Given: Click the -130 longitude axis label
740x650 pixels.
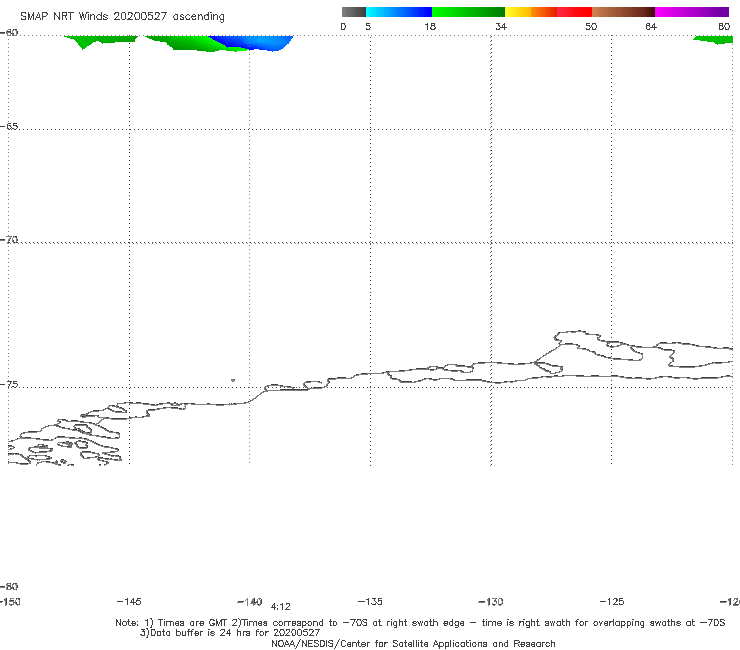Looking at the screenshot, I should pyautogui.click(x=491, y=601).
